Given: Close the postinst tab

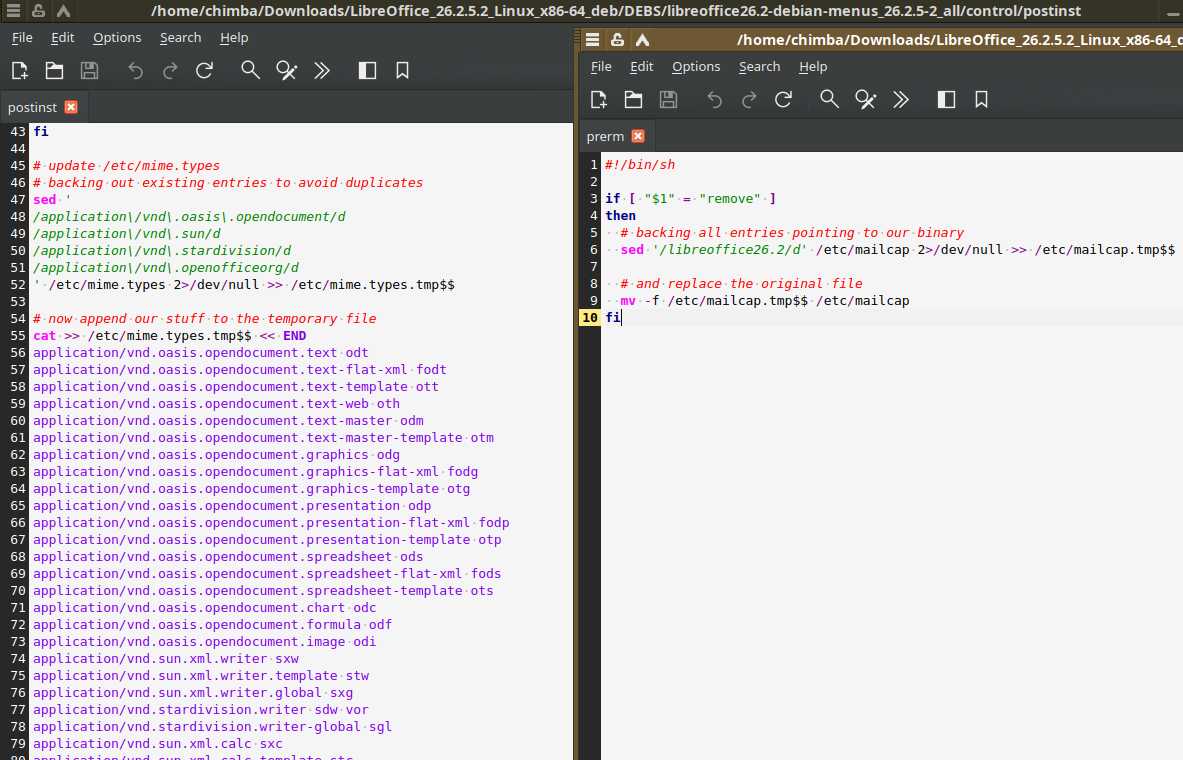Looking at the screenshot, I should [71, 107].
